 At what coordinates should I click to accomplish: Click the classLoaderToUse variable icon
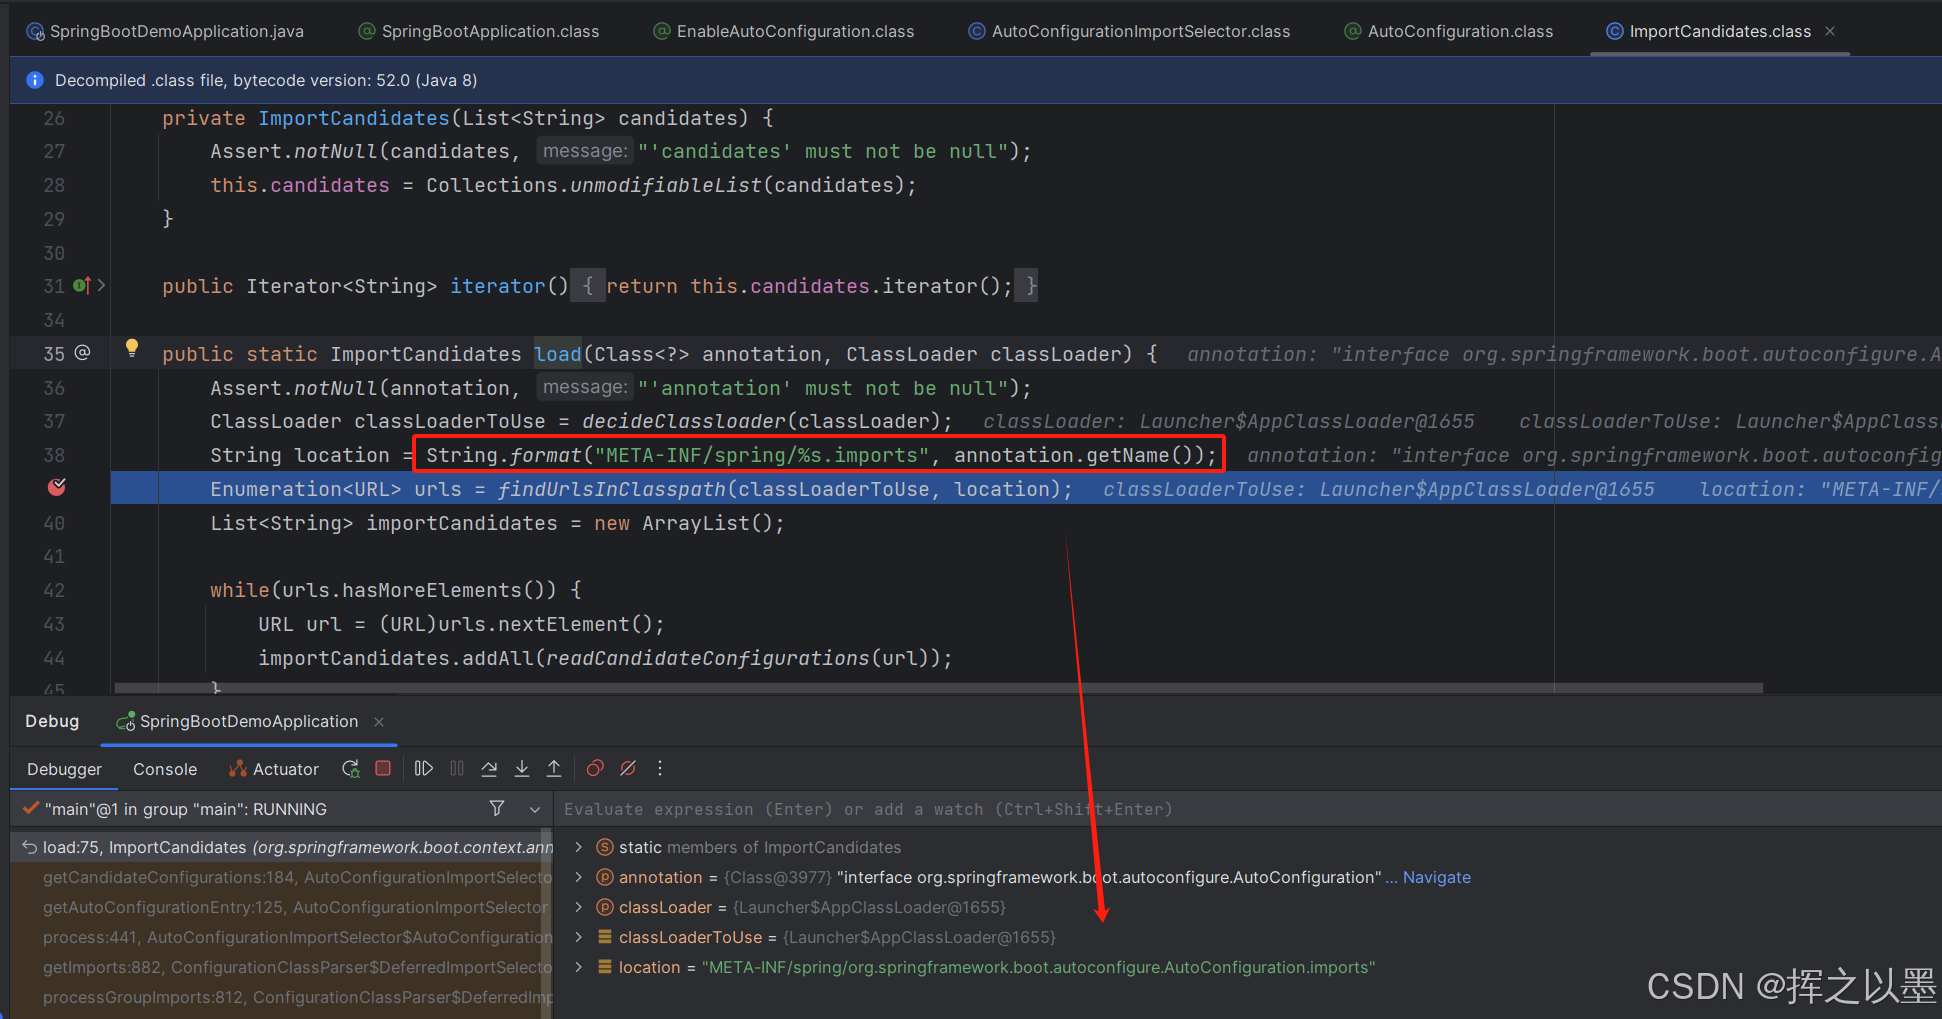pyautogui.click(x=604, y=937)
